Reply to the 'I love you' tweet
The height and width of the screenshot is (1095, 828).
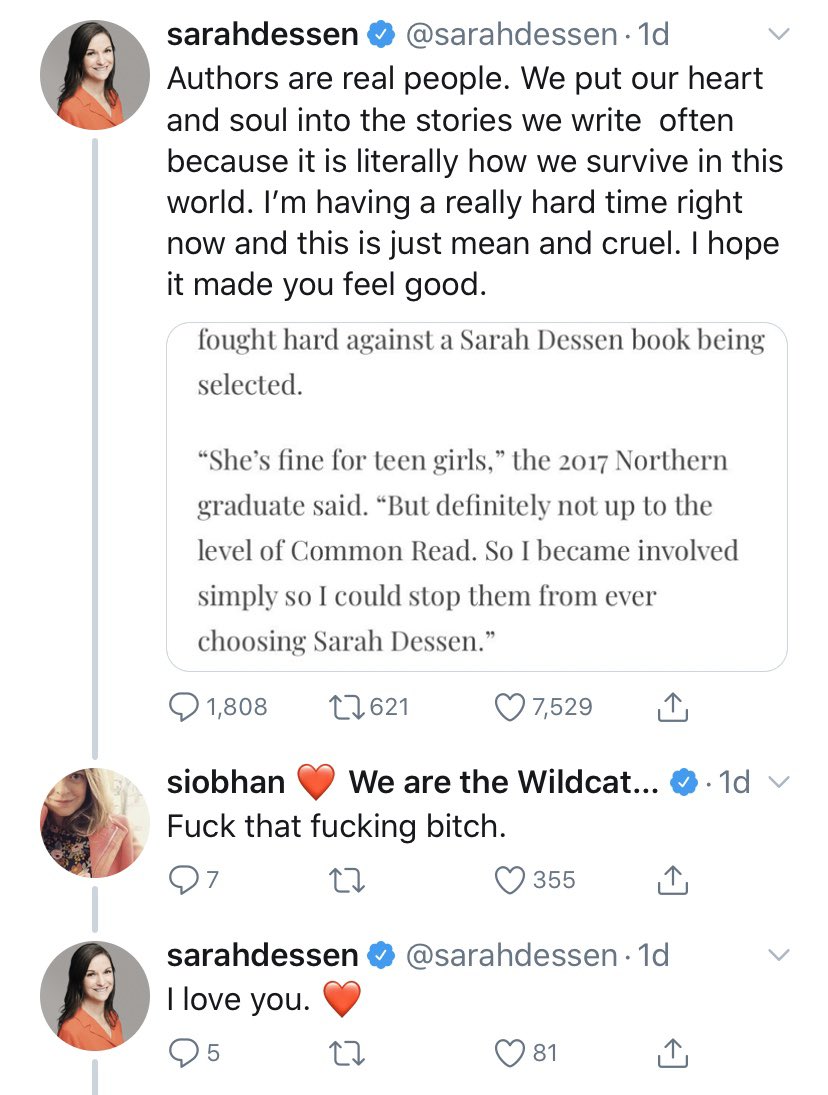(x=181, y=1052)
